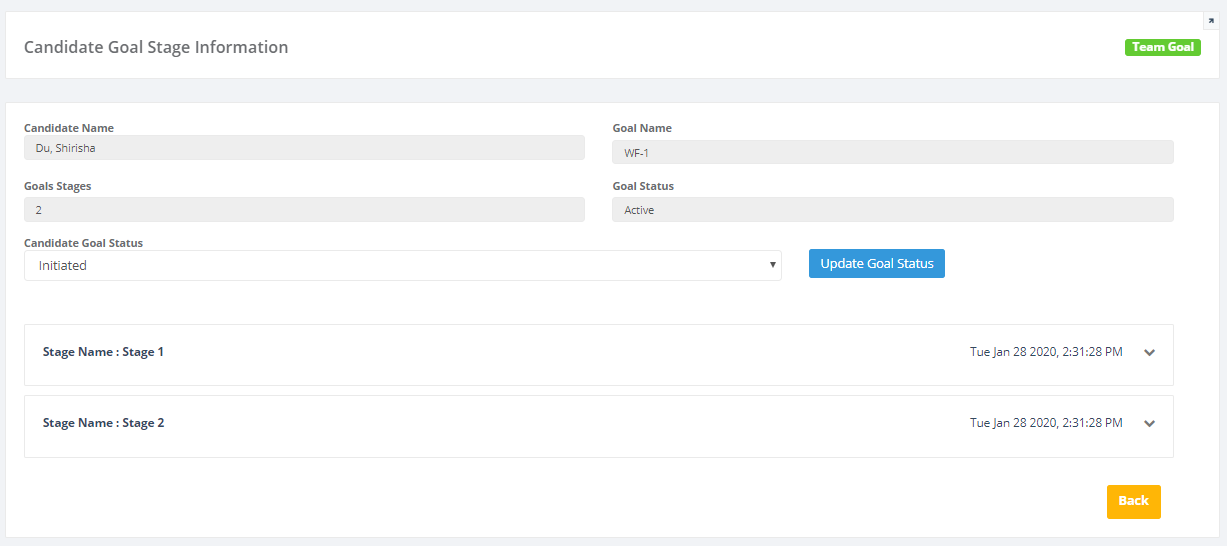Click the Goals Stages field showing 2
Image resolution: width=1227 pixels, height=546 pixels.
pyautogui.click(x=304, y=210)
